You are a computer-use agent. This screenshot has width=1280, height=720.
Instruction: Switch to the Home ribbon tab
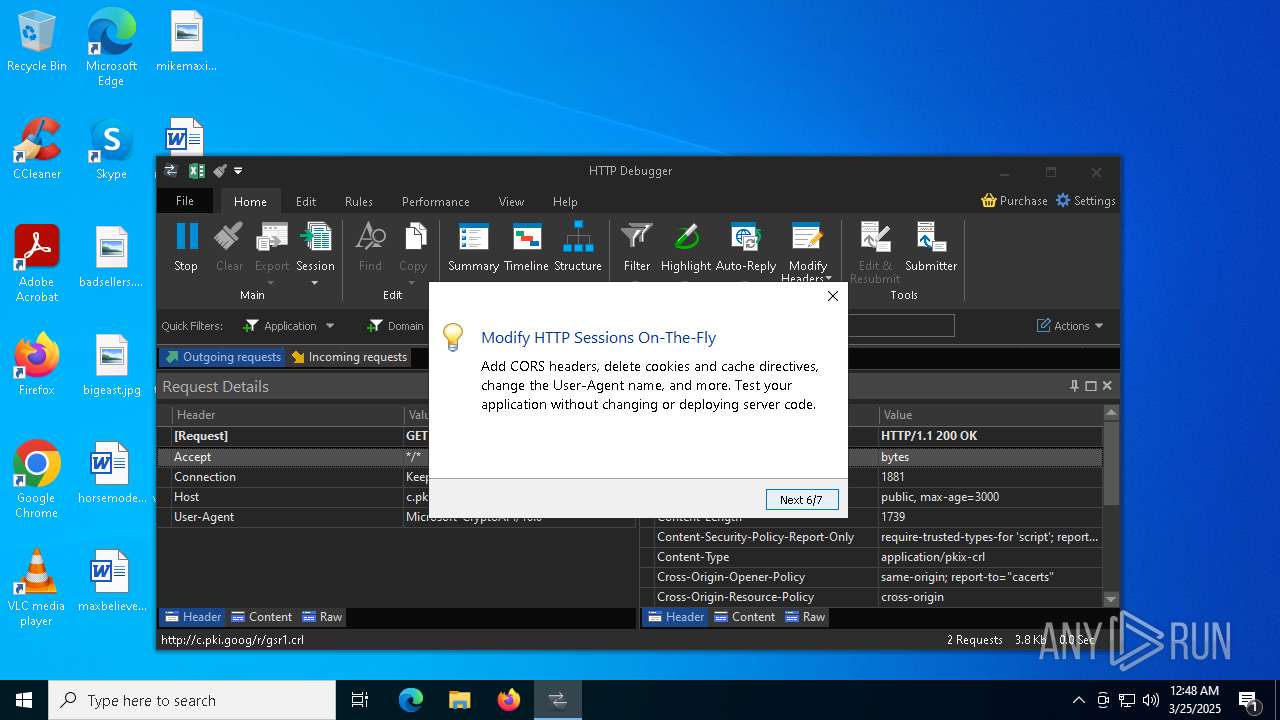click(x=251, y=201)
